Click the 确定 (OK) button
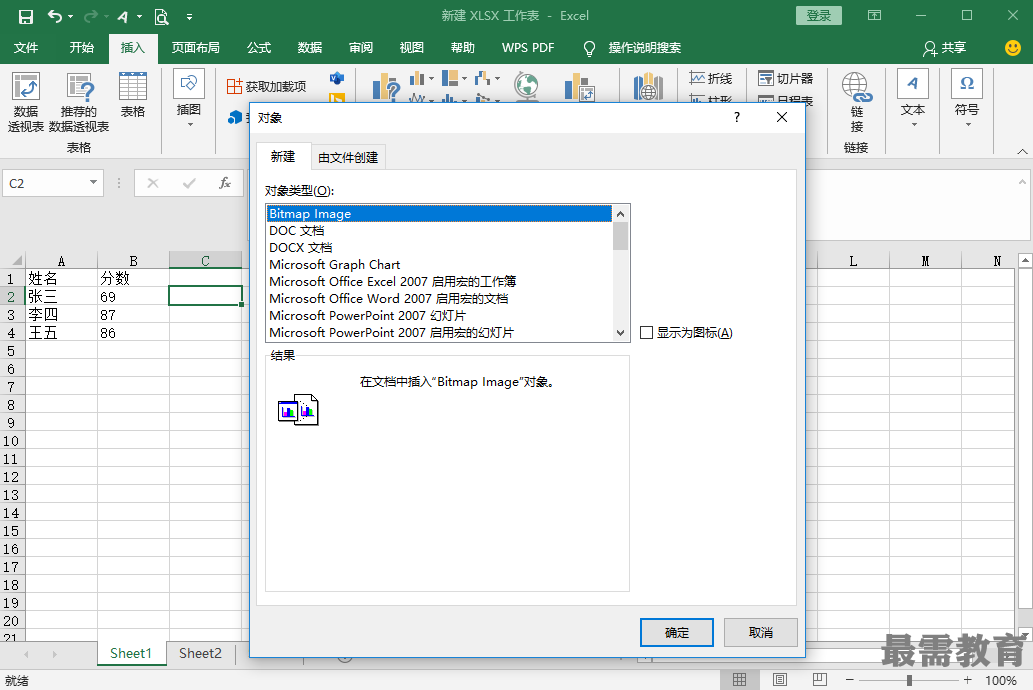Viewport: 1033px width, 690px height. point(677,633)
